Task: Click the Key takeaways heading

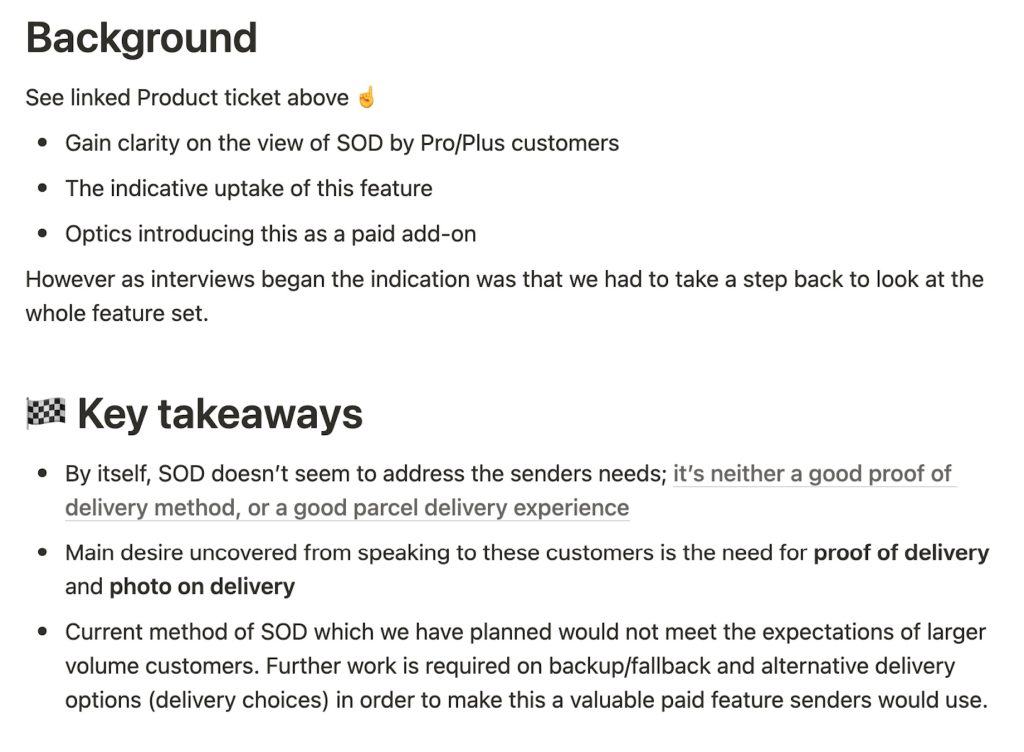Action: click(x=219, y=414)
